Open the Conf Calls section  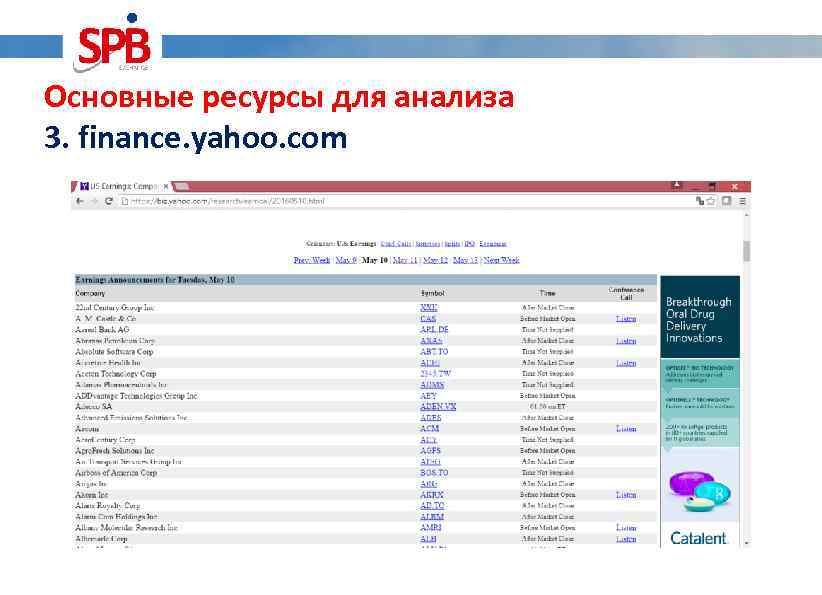pyautogui.click(x=396, y=243)
